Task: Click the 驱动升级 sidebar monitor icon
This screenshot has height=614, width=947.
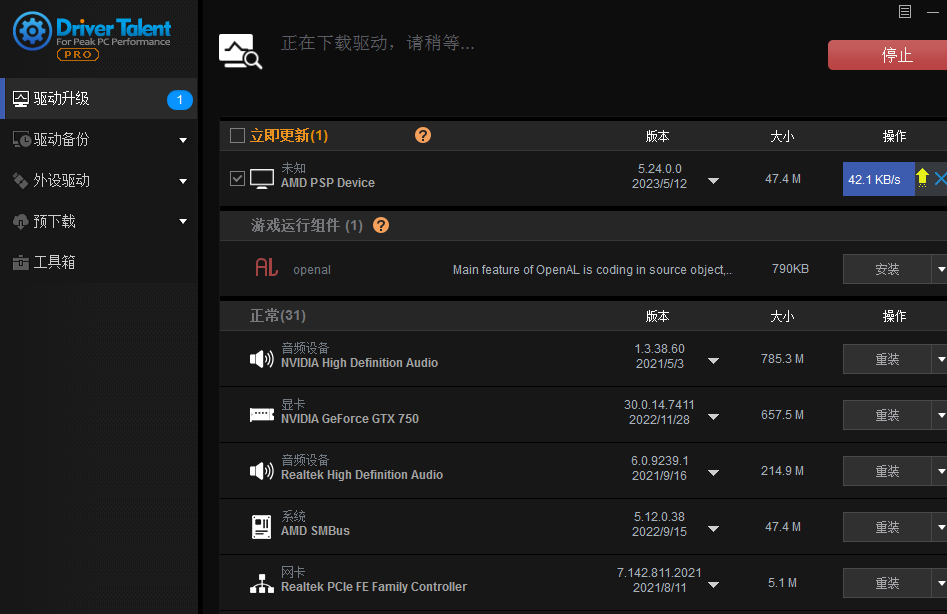Action: [x=21, y=99]
